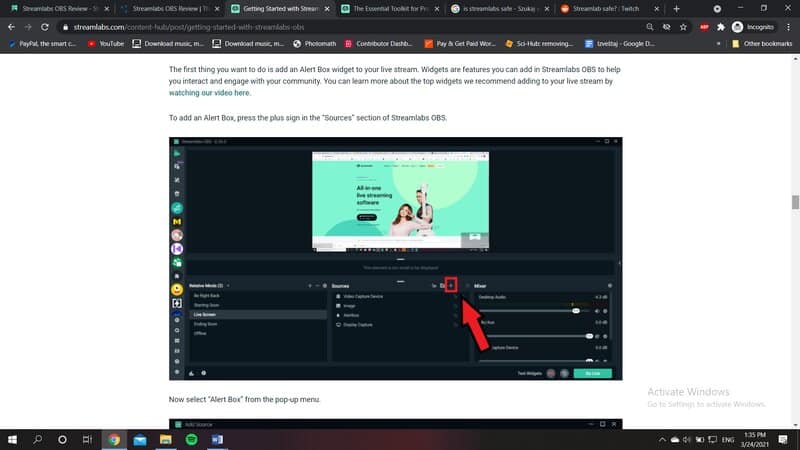Open Cortana from the taskbar

tap(62, 439)
